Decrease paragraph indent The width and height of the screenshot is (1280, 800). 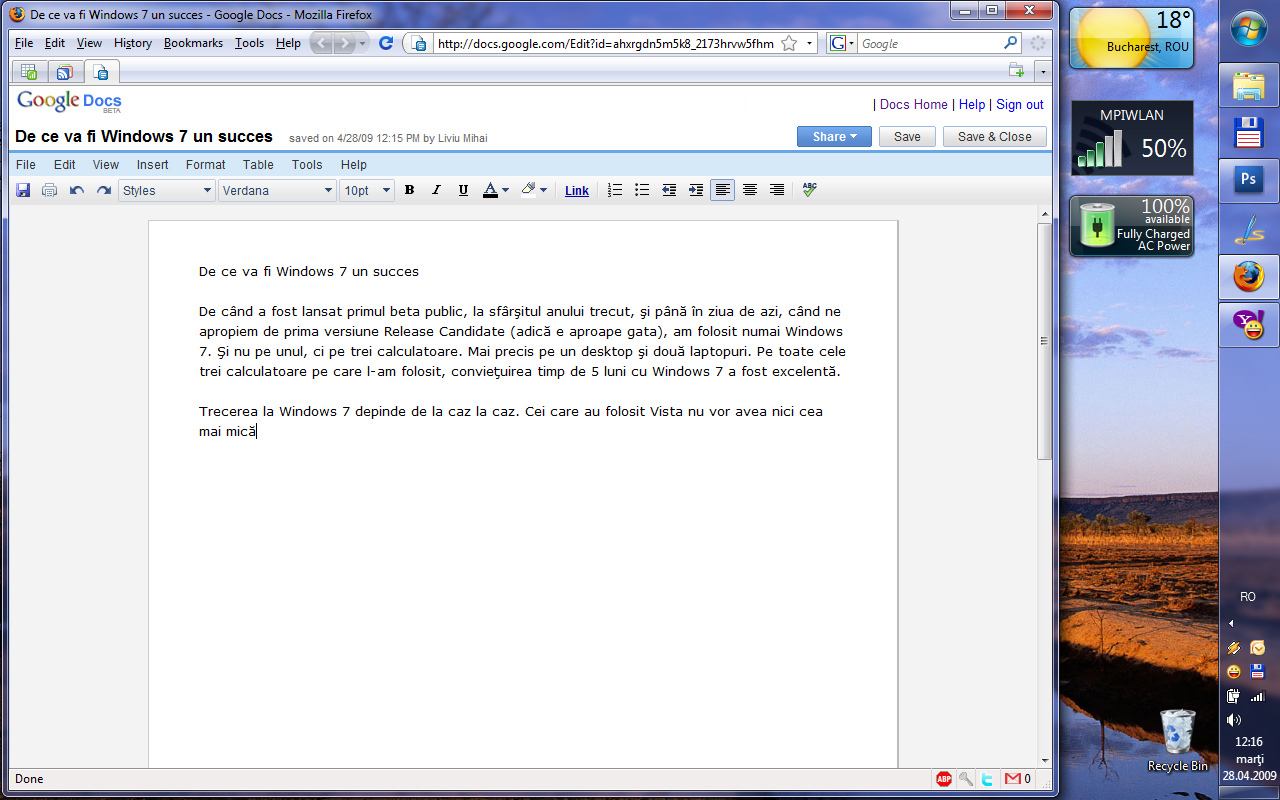coord(669,190)
